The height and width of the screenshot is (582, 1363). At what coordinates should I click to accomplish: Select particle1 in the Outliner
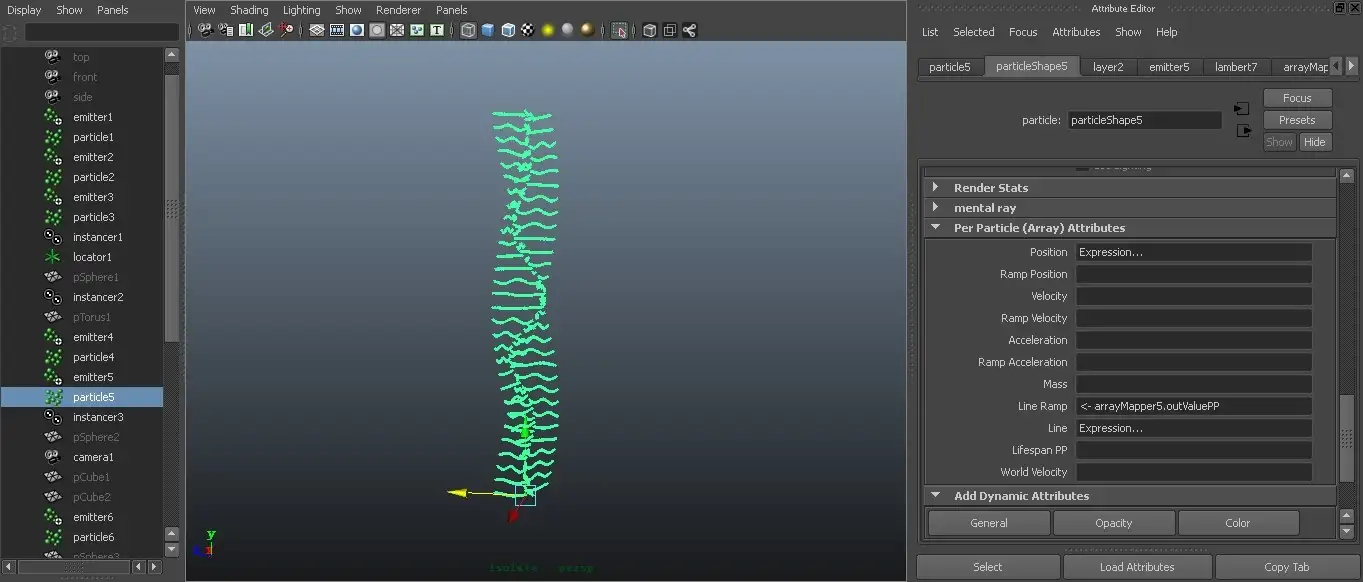click(x=93, y=137)
